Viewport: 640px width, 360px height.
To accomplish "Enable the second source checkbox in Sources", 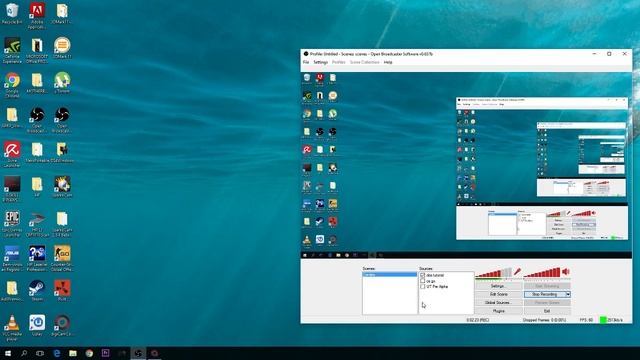I will point(422,281).
